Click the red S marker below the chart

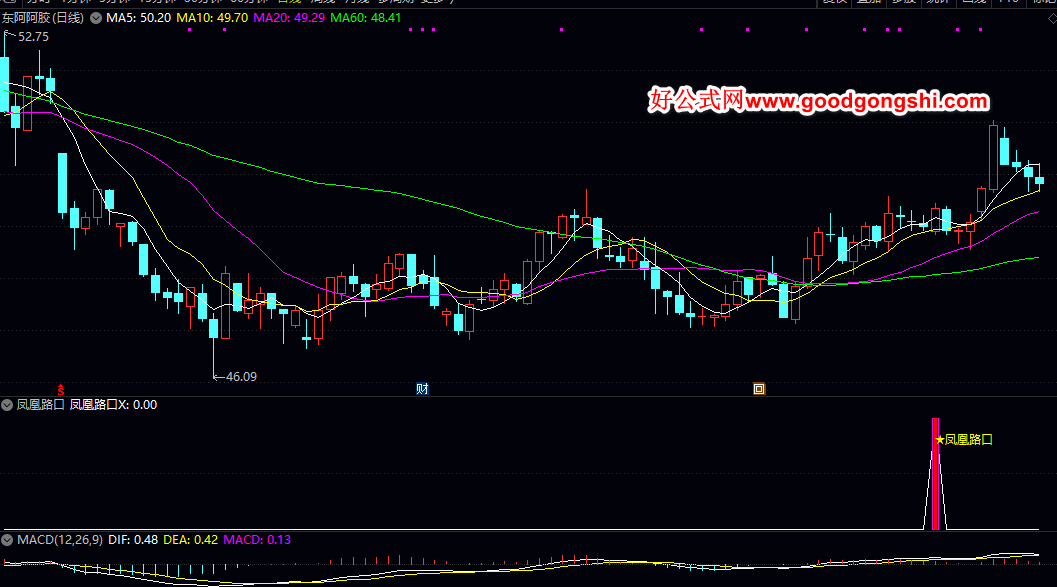point(61,390)
